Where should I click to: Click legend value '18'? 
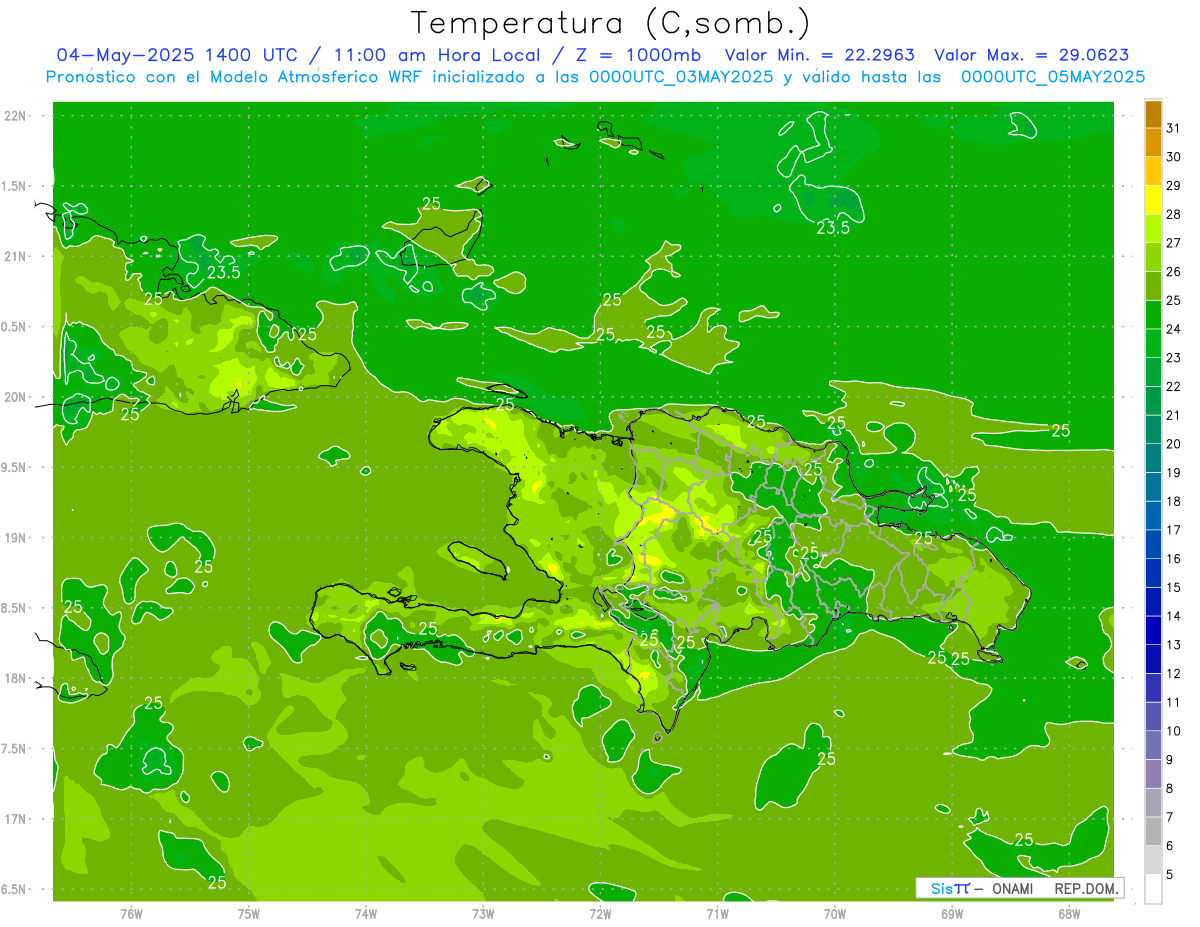pos(1174,502)
